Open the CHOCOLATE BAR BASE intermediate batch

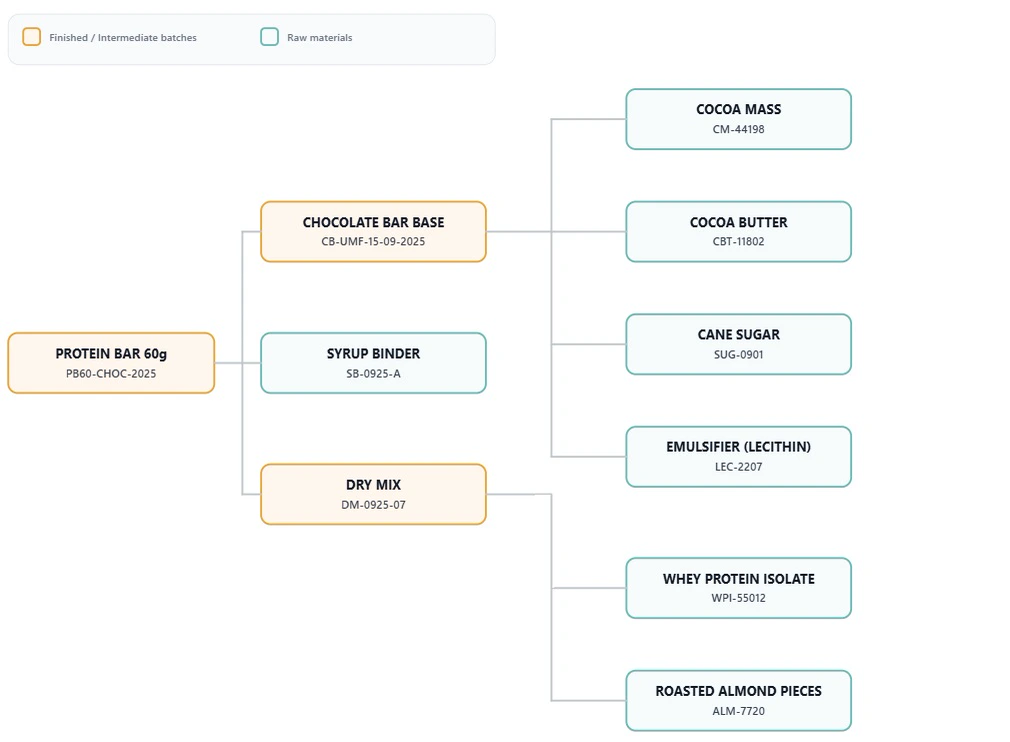coord(373,231)
